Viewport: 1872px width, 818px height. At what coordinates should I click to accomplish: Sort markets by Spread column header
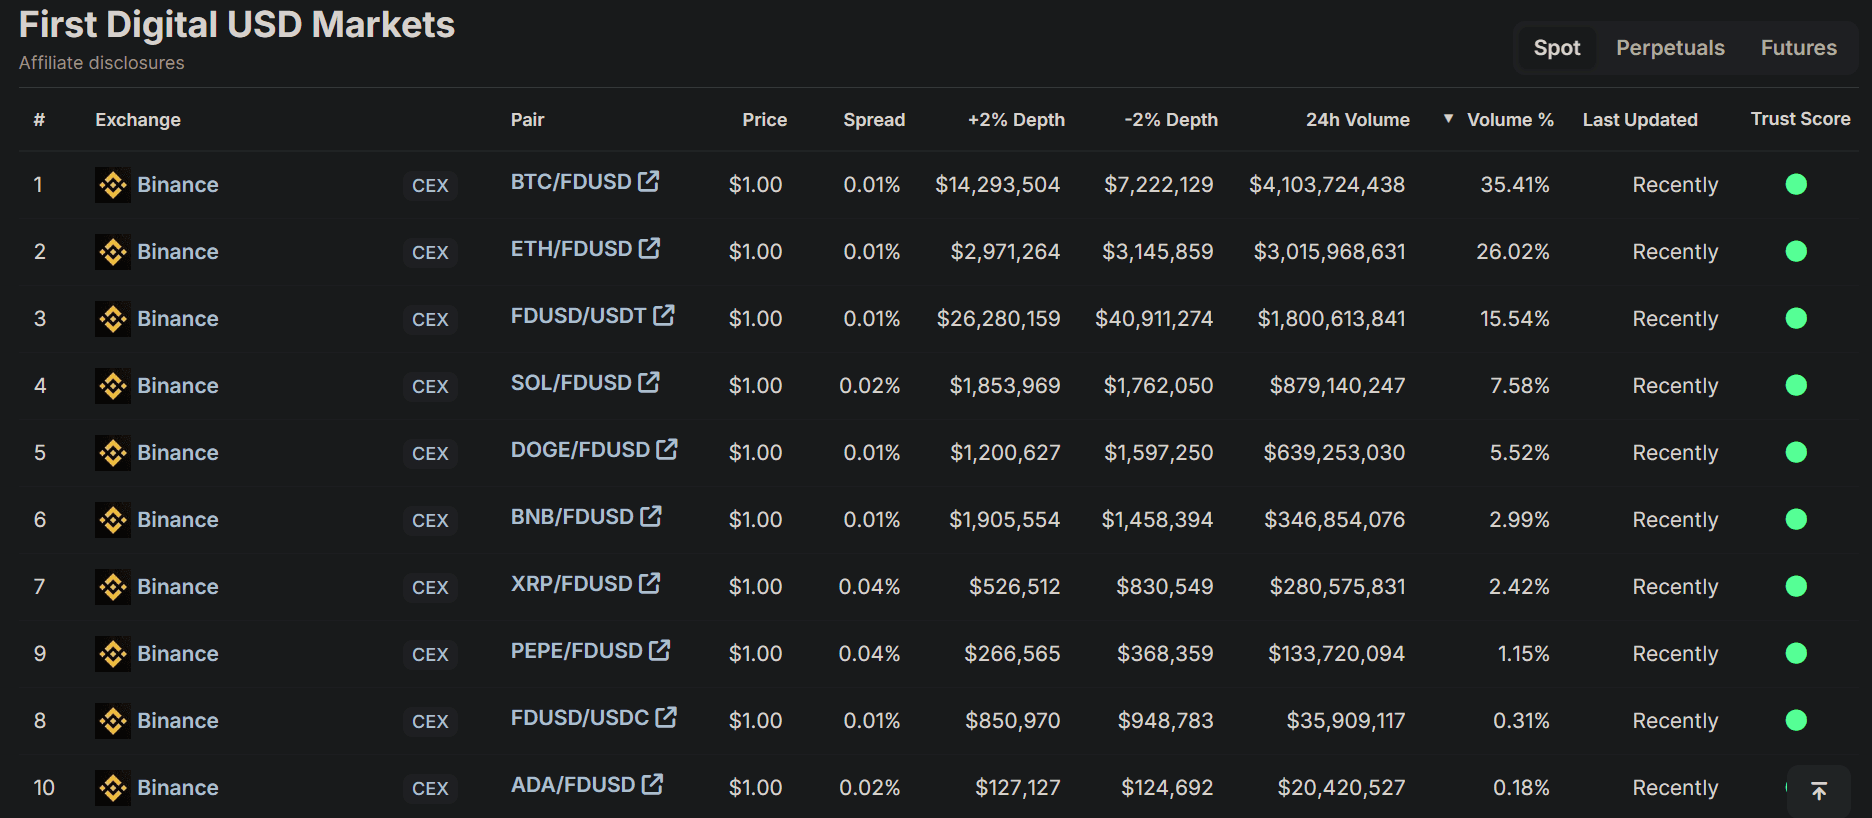coord(873,120)
